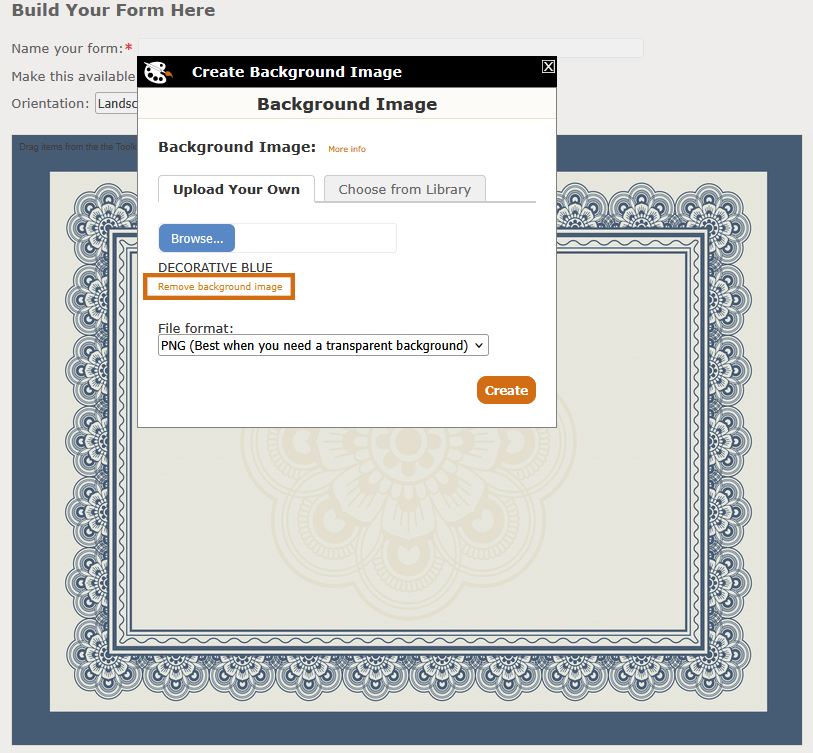Click the Browse... file button
This screenshot has width=813, height=753.
(197, 239)
